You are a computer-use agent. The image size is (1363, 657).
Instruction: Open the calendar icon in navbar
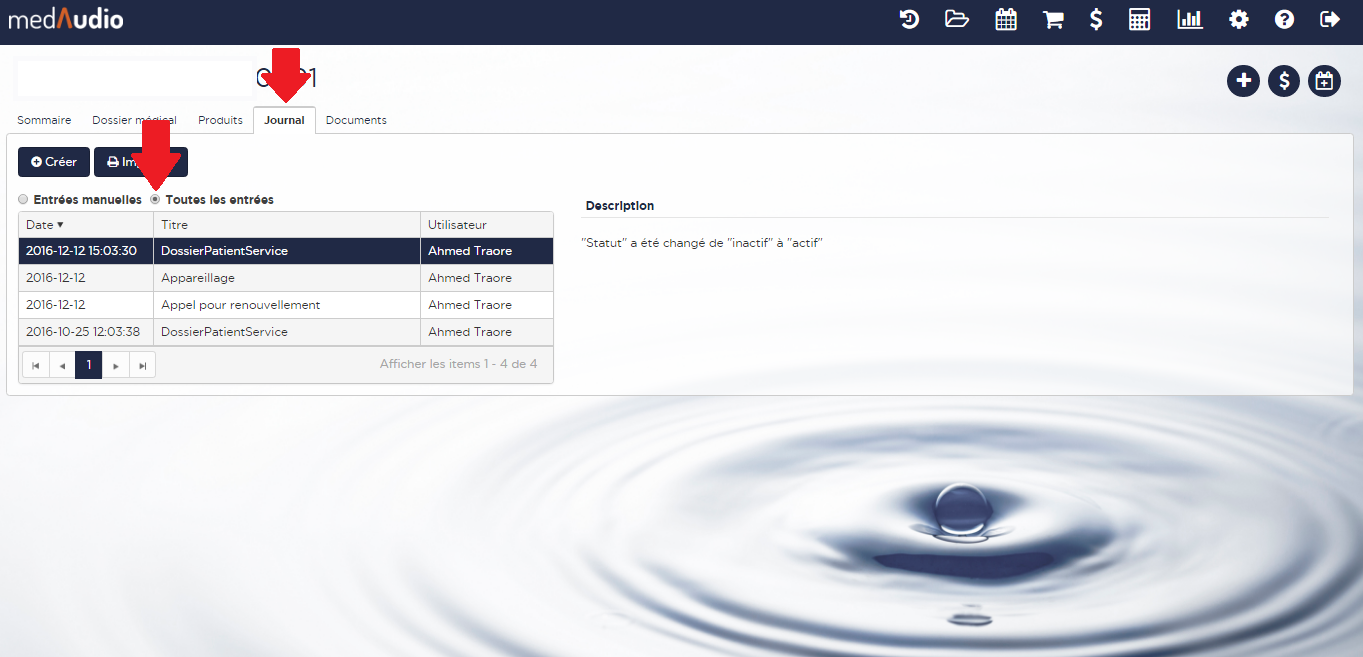coord(1006,20)
